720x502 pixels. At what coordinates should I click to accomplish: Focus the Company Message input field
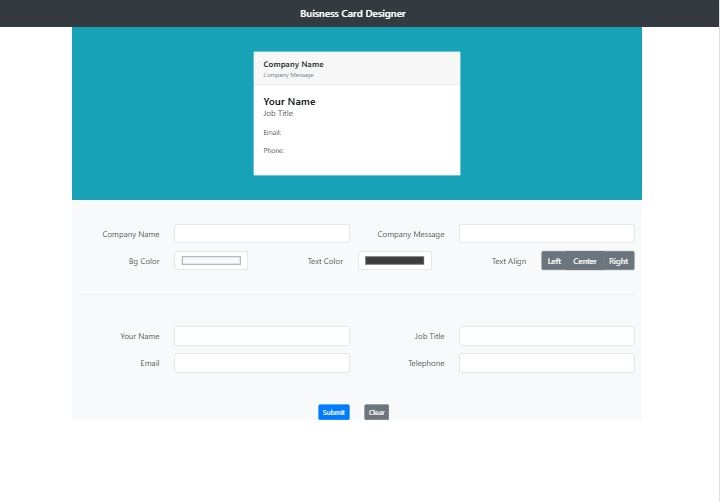546,233
